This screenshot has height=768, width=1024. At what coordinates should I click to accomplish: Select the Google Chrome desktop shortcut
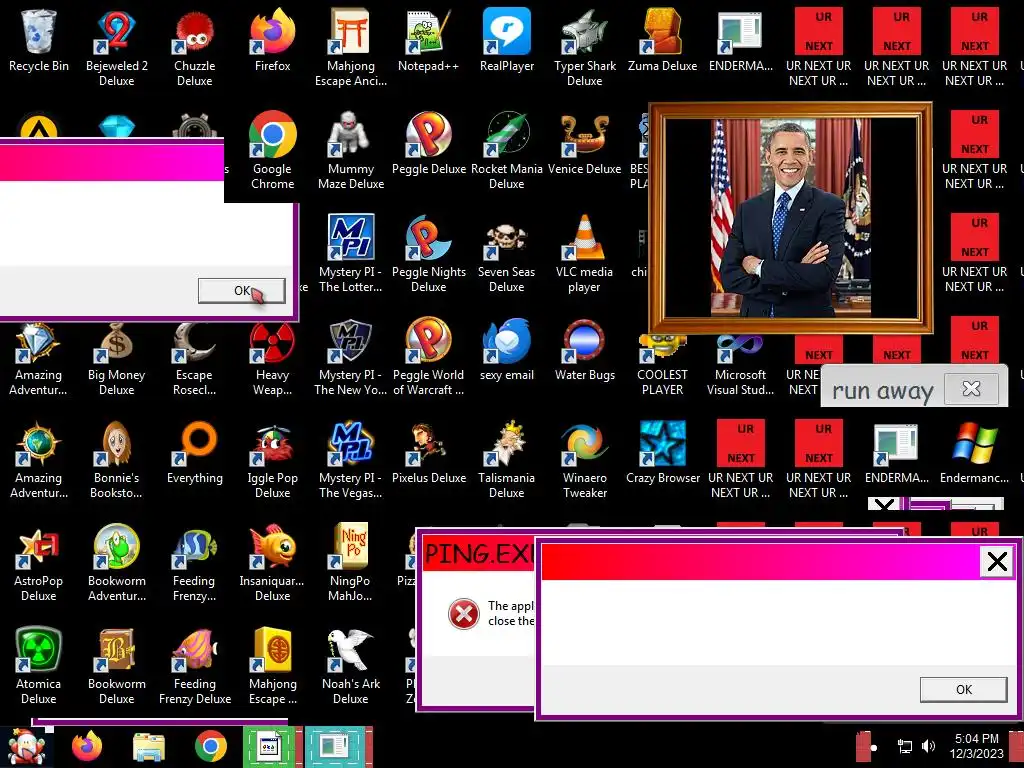pyautogui.click(x=272, y=152)
